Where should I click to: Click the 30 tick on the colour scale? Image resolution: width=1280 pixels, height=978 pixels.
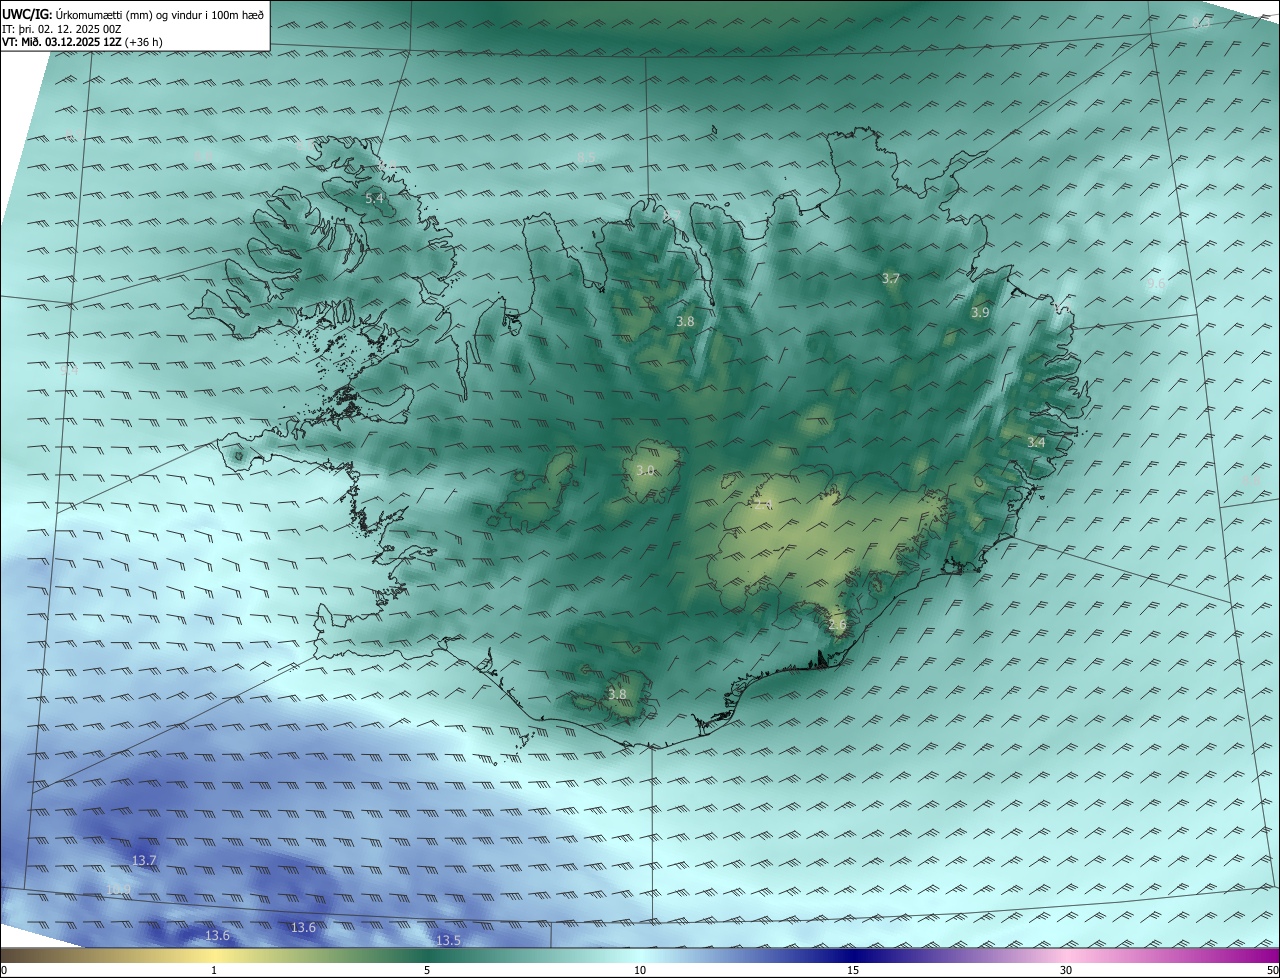[1066, 971]
